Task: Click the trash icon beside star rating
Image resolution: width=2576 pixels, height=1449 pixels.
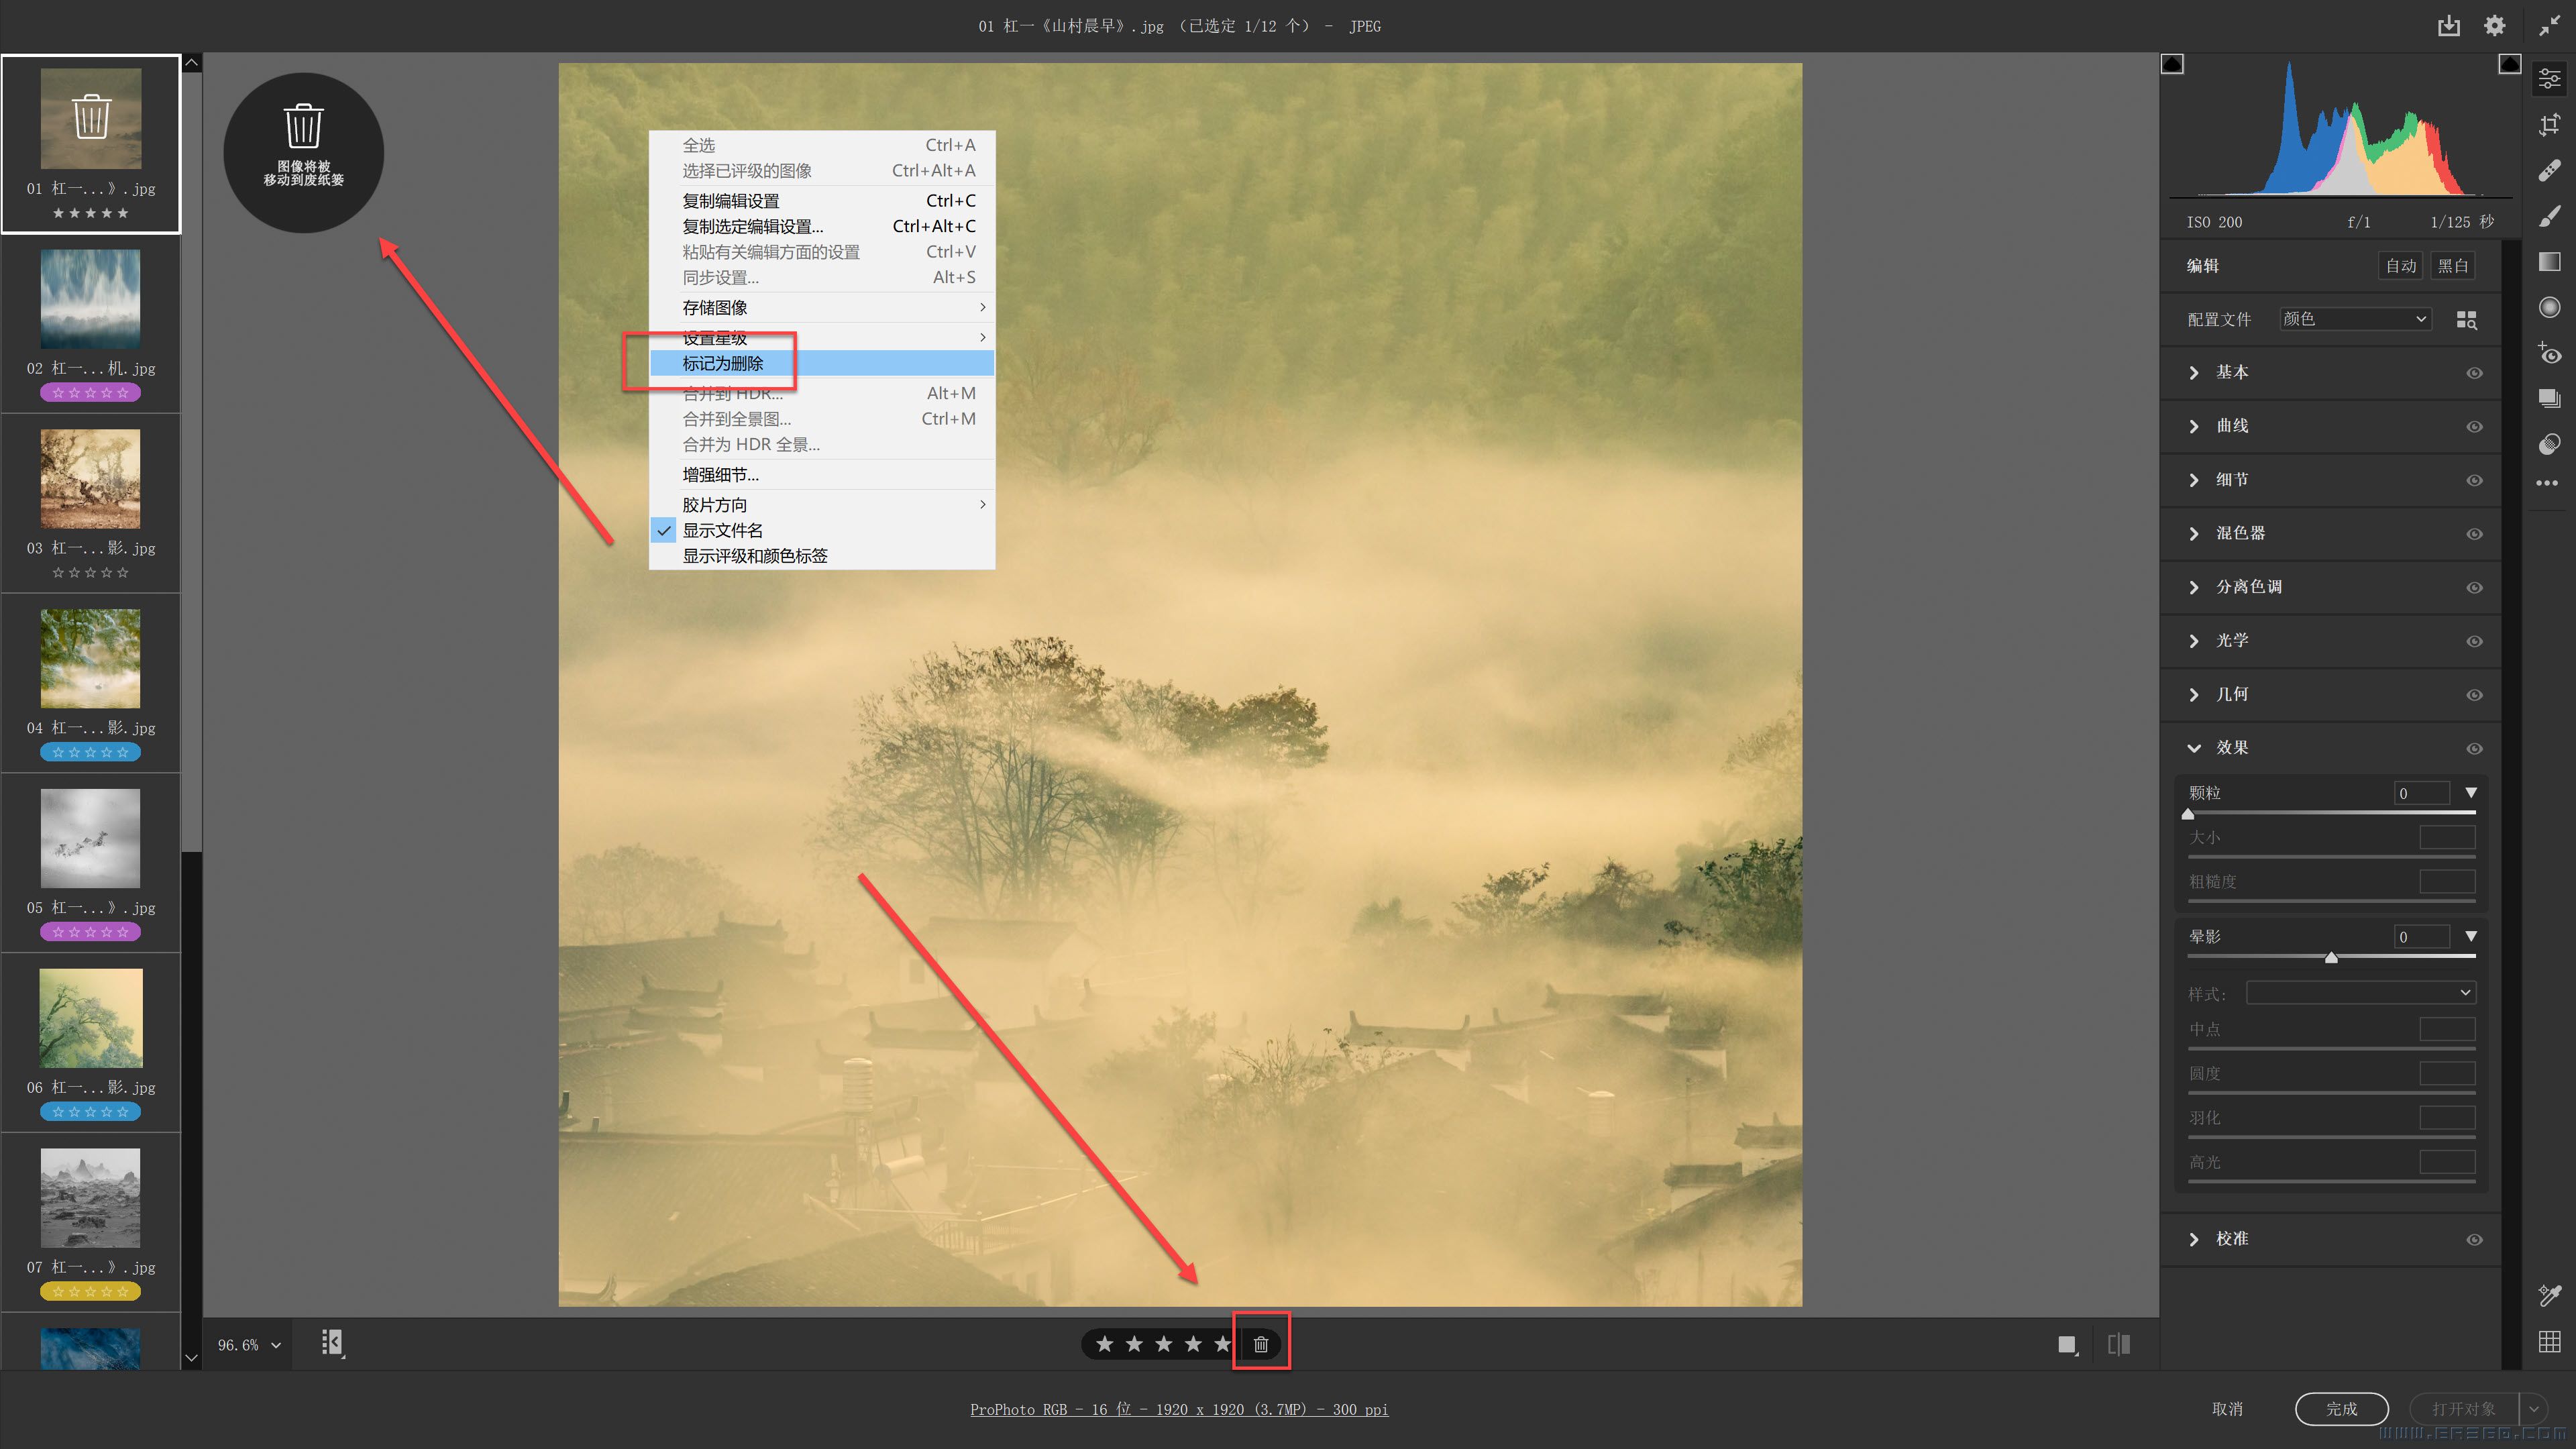Action: (x=1260, y=1344)
